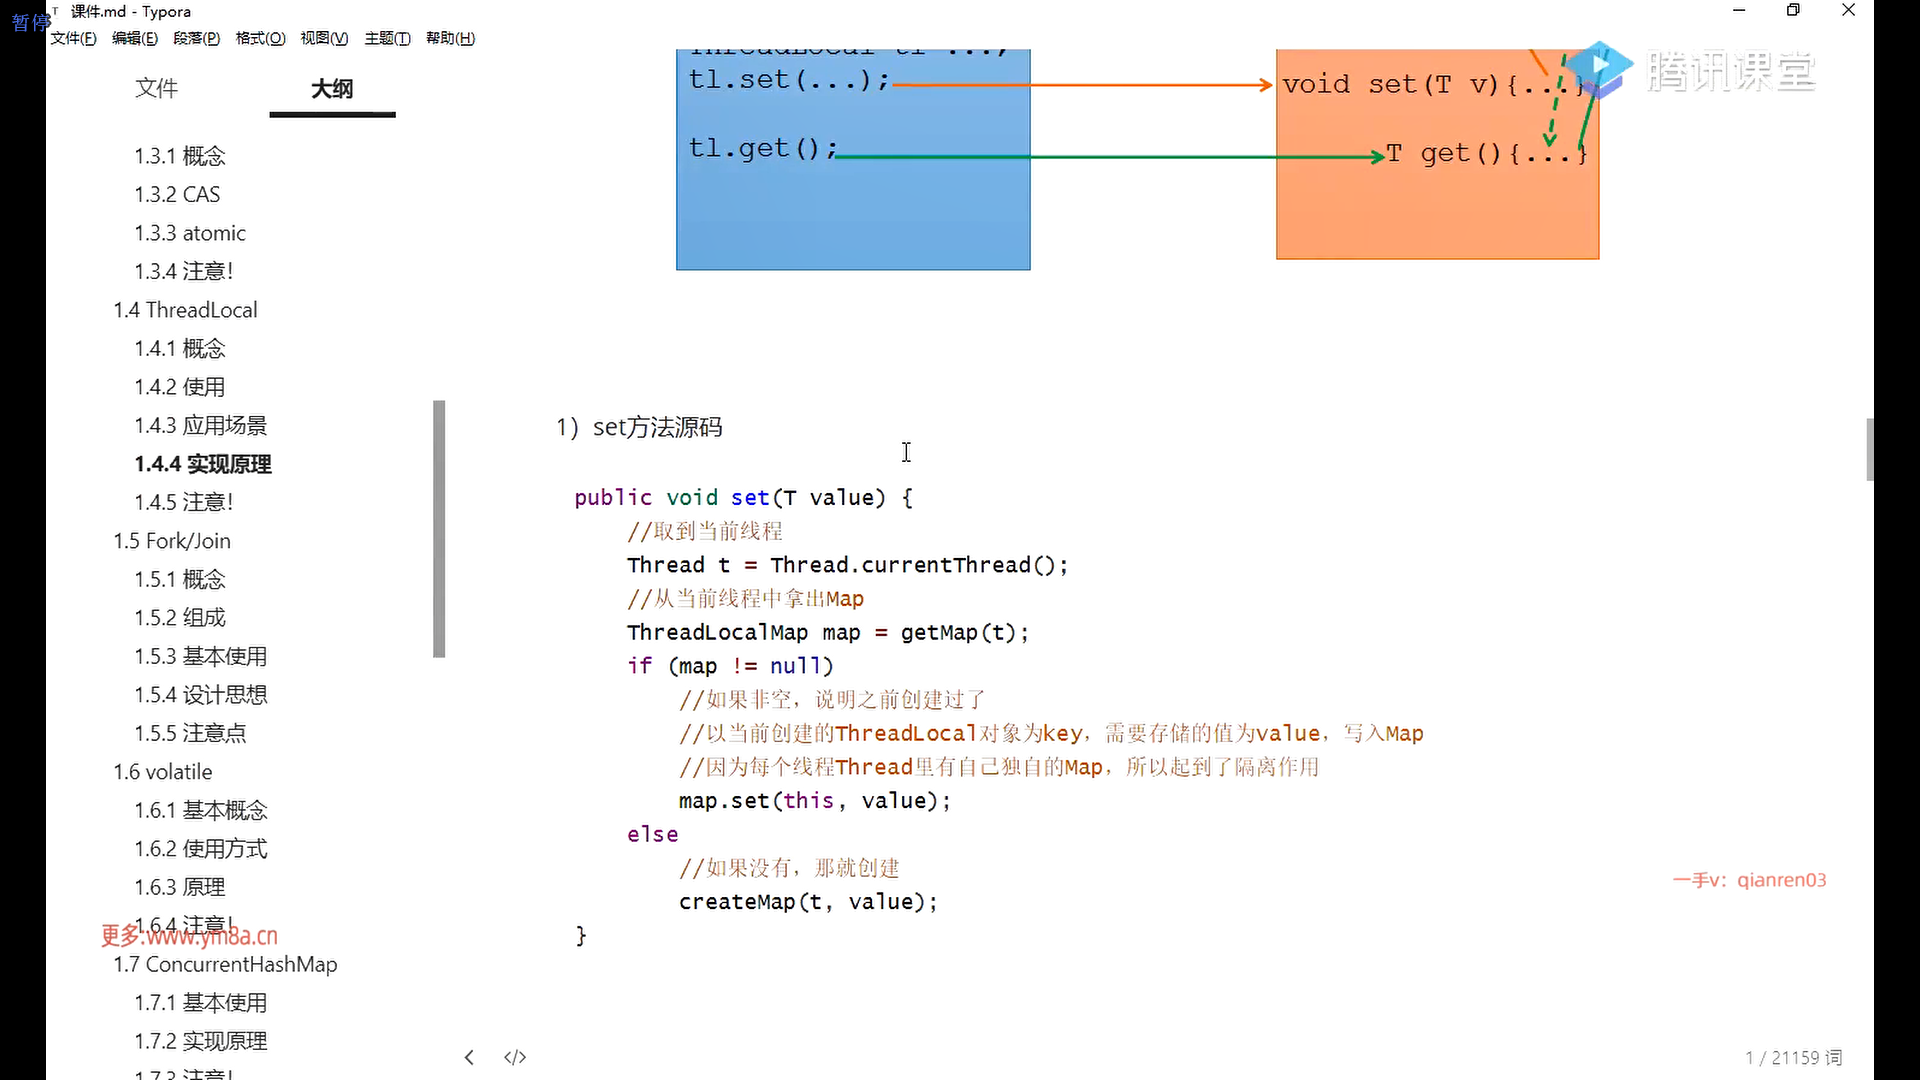This screenshot has width=1920, height=1080.
Task: Close the Typora window
Action: (1848, 11)
